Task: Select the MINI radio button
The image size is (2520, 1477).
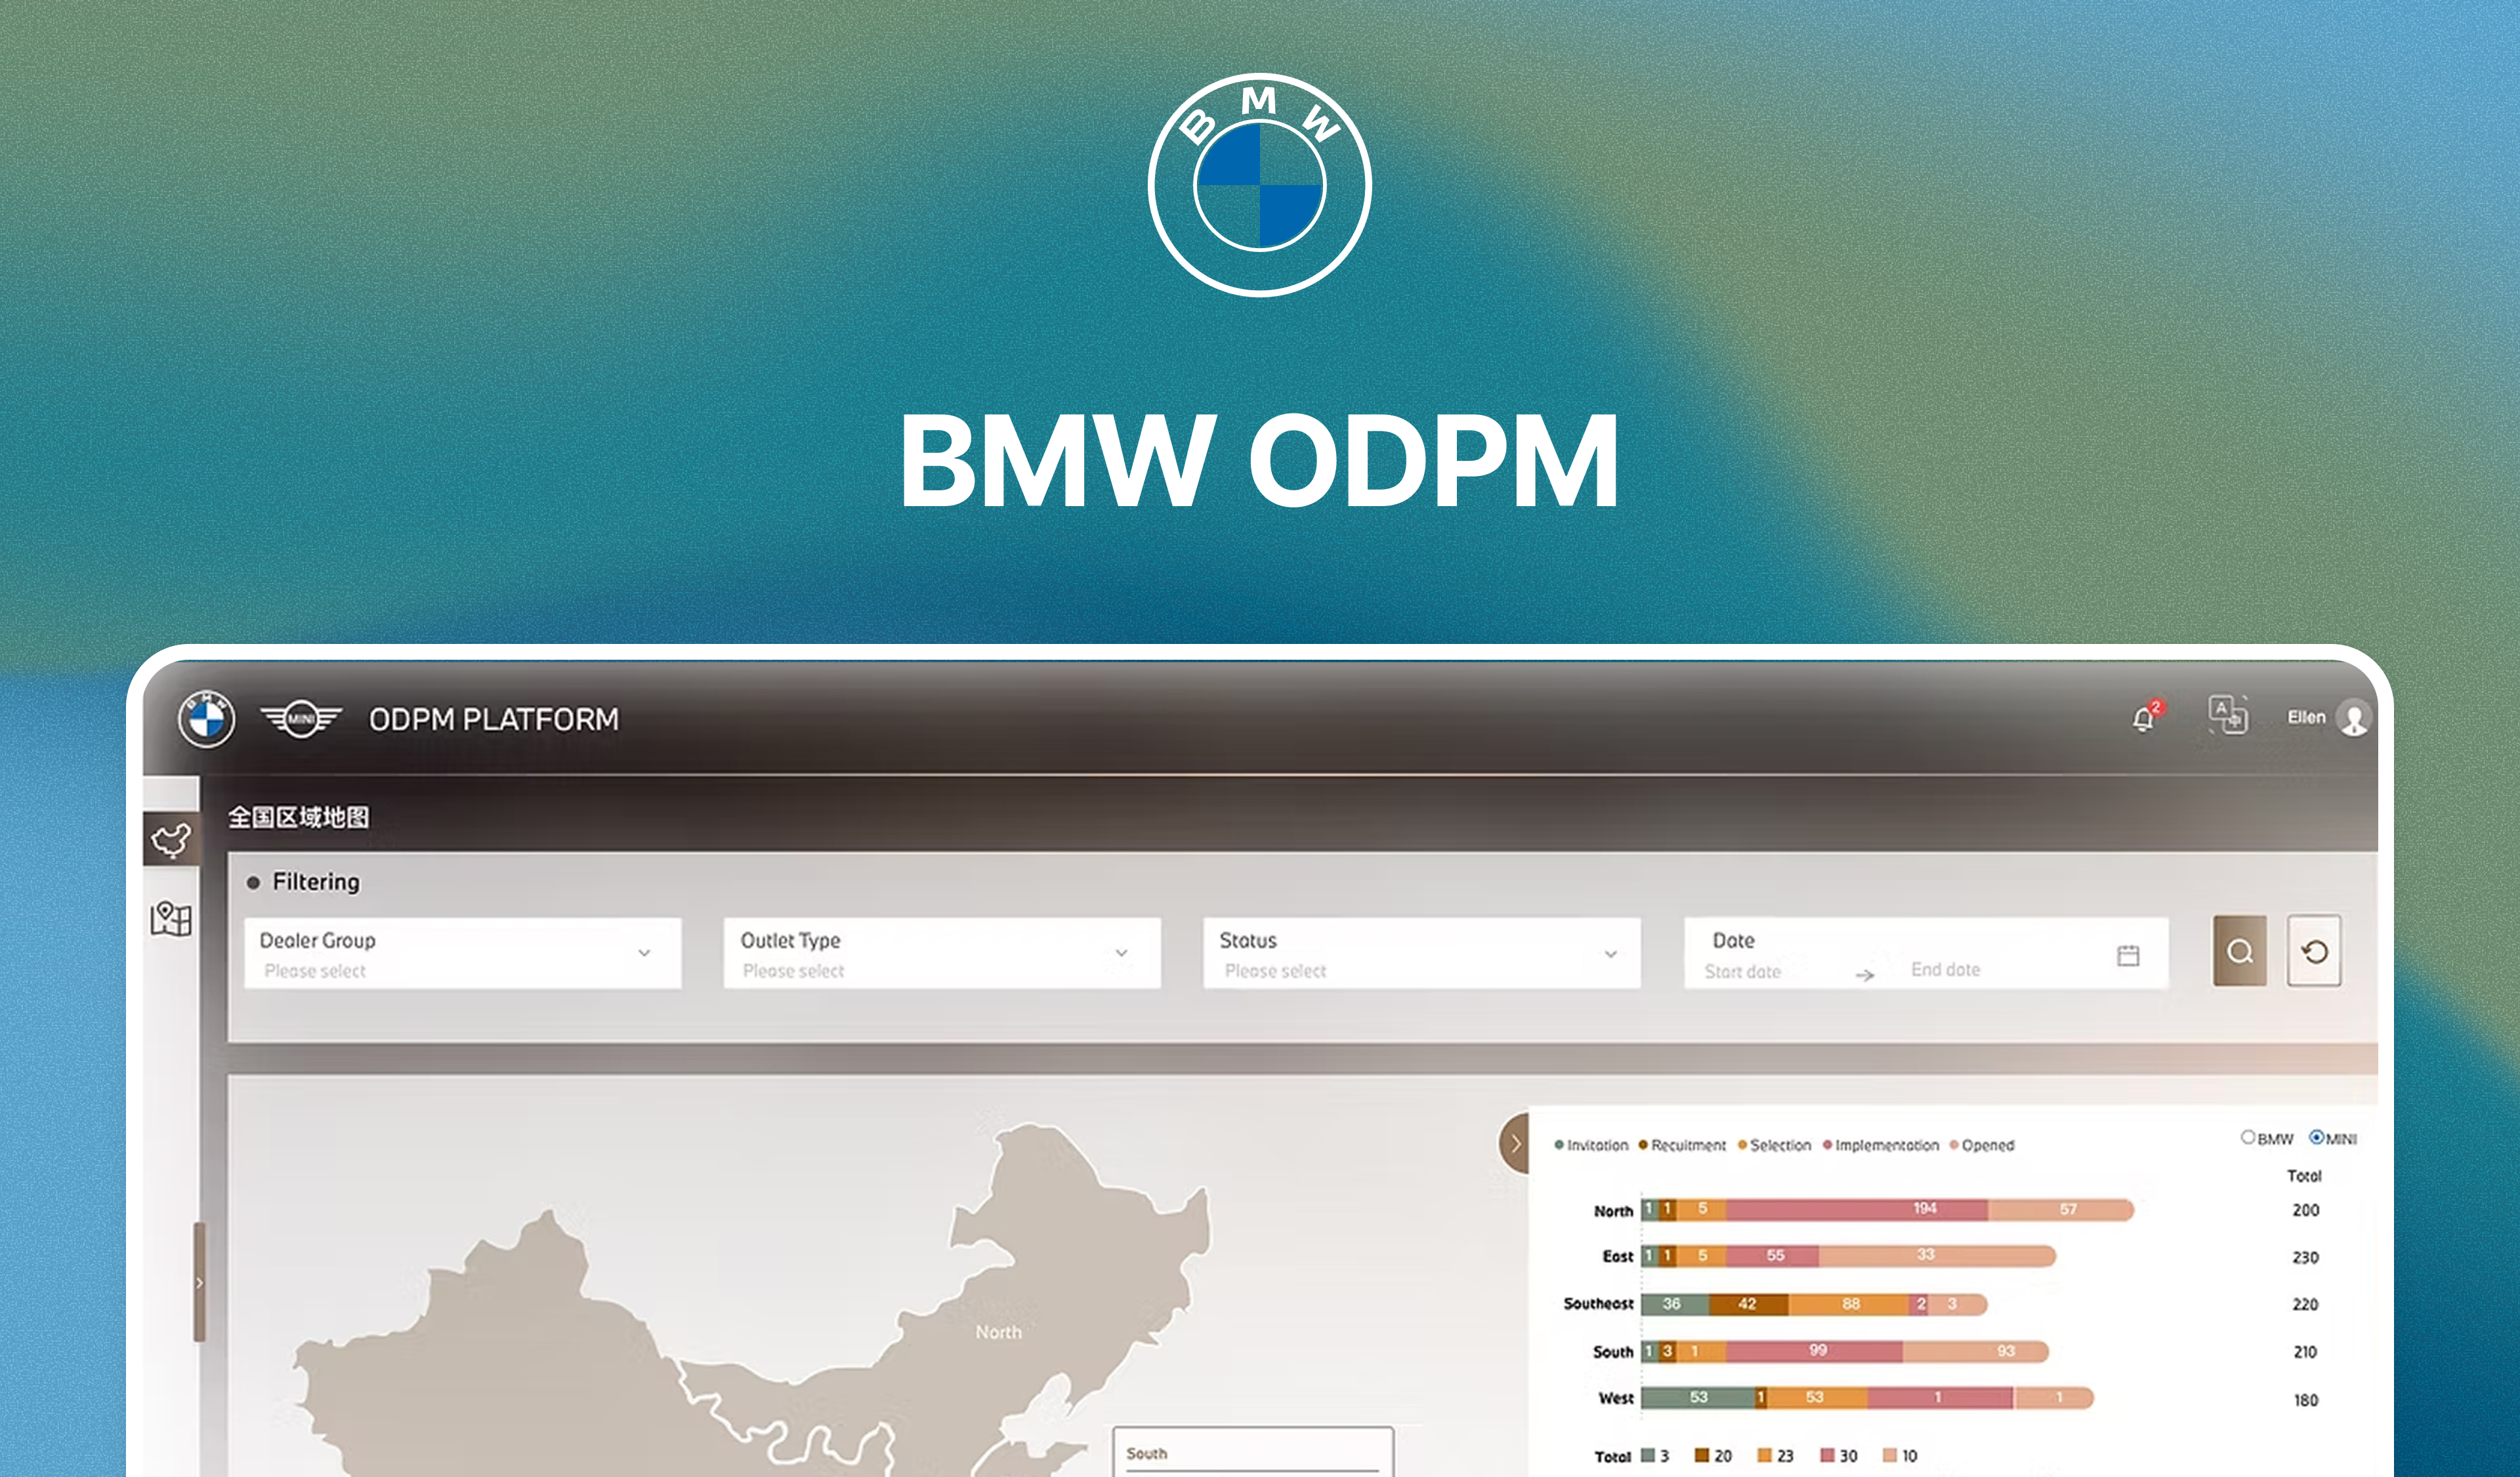Action: click(2316, 1137)
